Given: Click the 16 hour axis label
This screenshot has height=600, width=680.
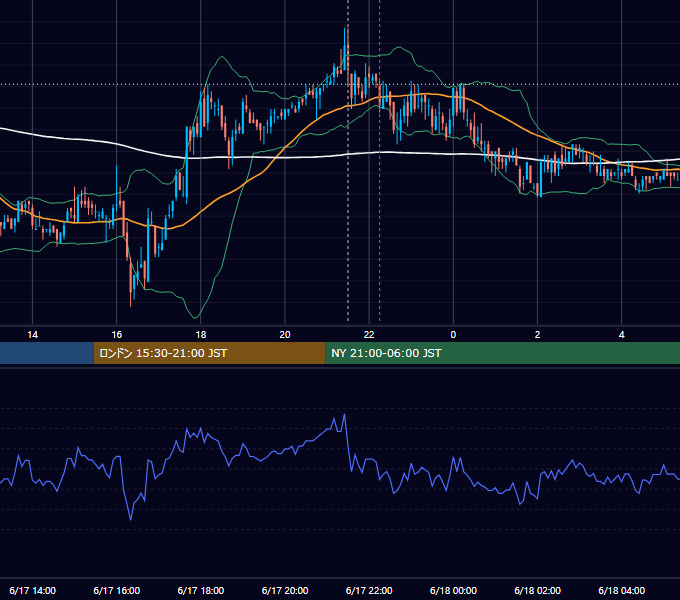Looking at the screenshot, I should [x=117, y=335].
